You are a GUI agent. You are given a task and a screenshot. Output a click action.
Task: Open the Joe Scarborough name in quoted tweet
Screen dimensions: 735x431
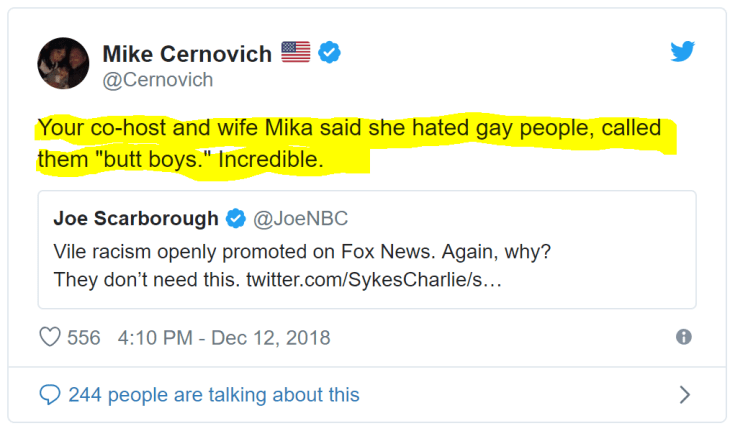(137, 218)
